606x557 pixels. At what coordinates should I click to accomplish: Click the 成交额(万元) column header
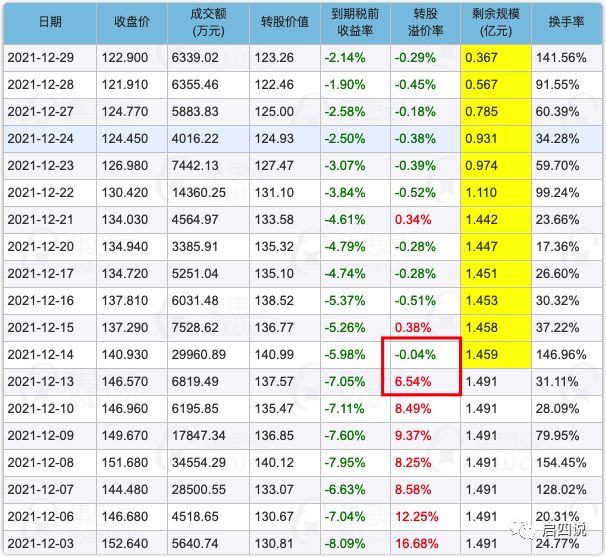208,23
